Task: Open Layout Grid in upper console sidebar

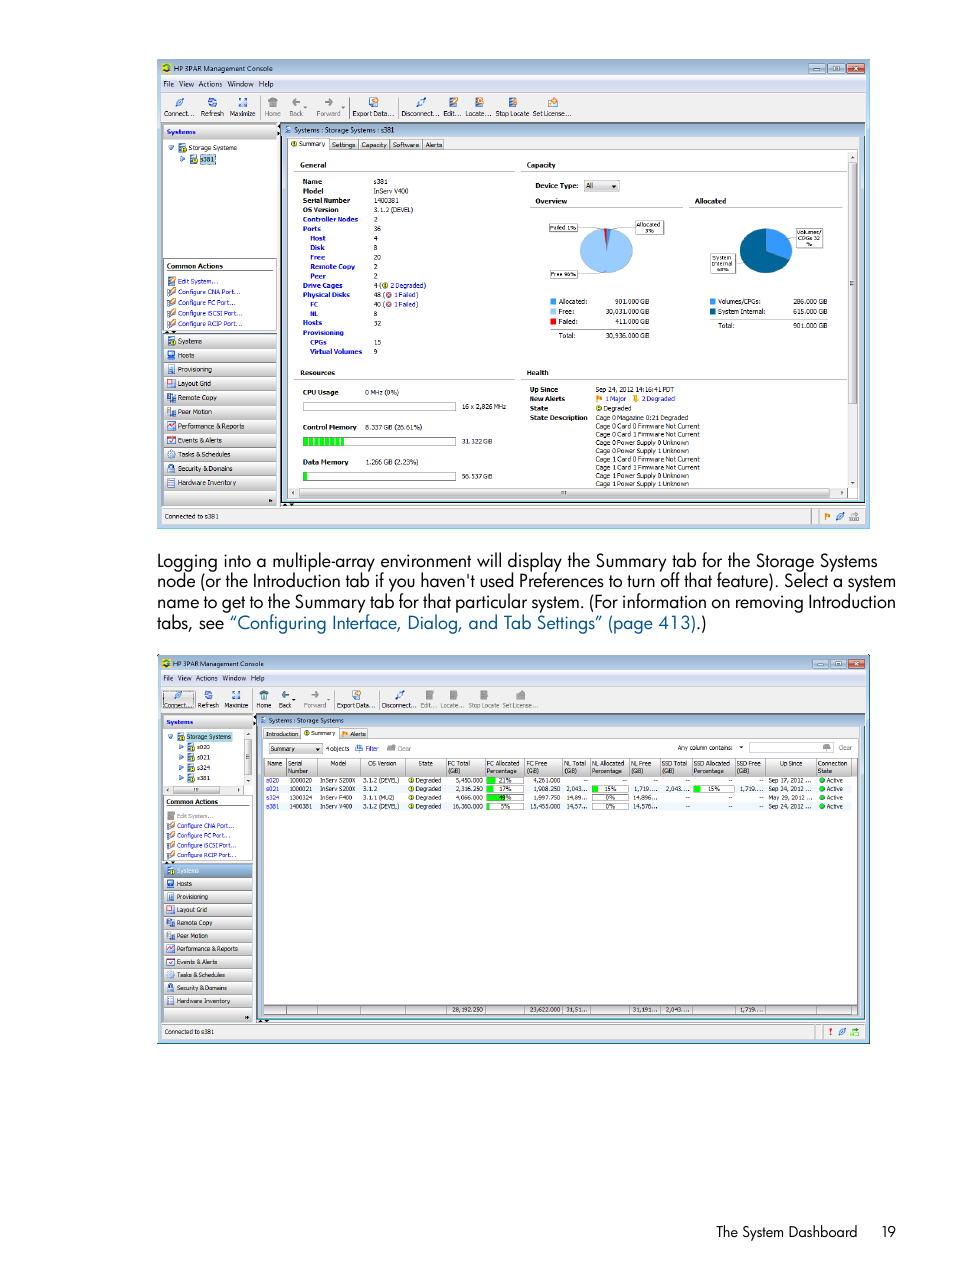Action: [220, 383]
